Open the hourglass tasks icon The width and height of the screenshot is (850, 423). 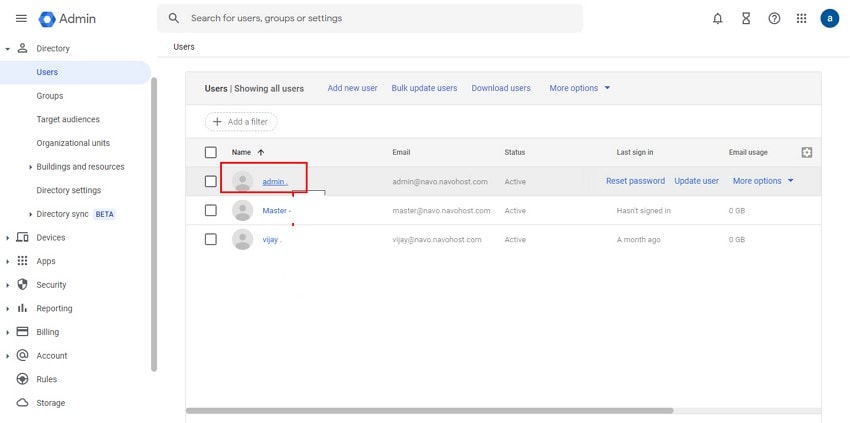tap(745, 18)
